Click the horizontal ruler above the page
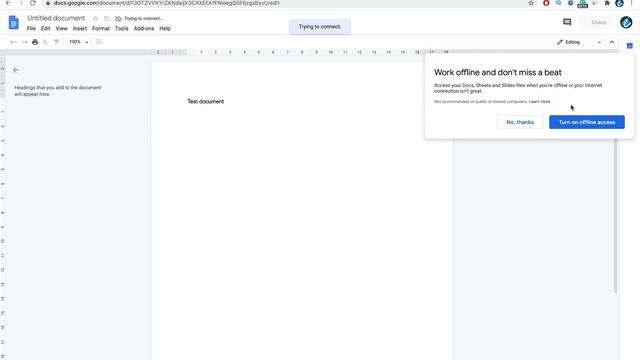The image size is (640, 360). (x=302, y=52)
